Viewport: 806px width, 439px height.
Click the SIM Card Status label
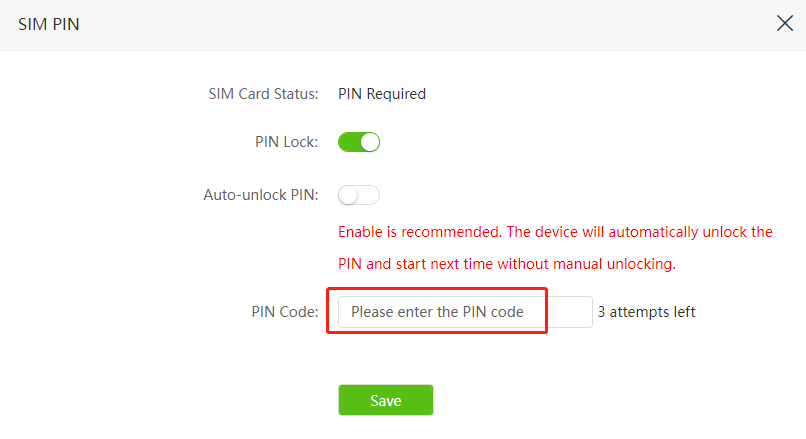tap(263, 94)
